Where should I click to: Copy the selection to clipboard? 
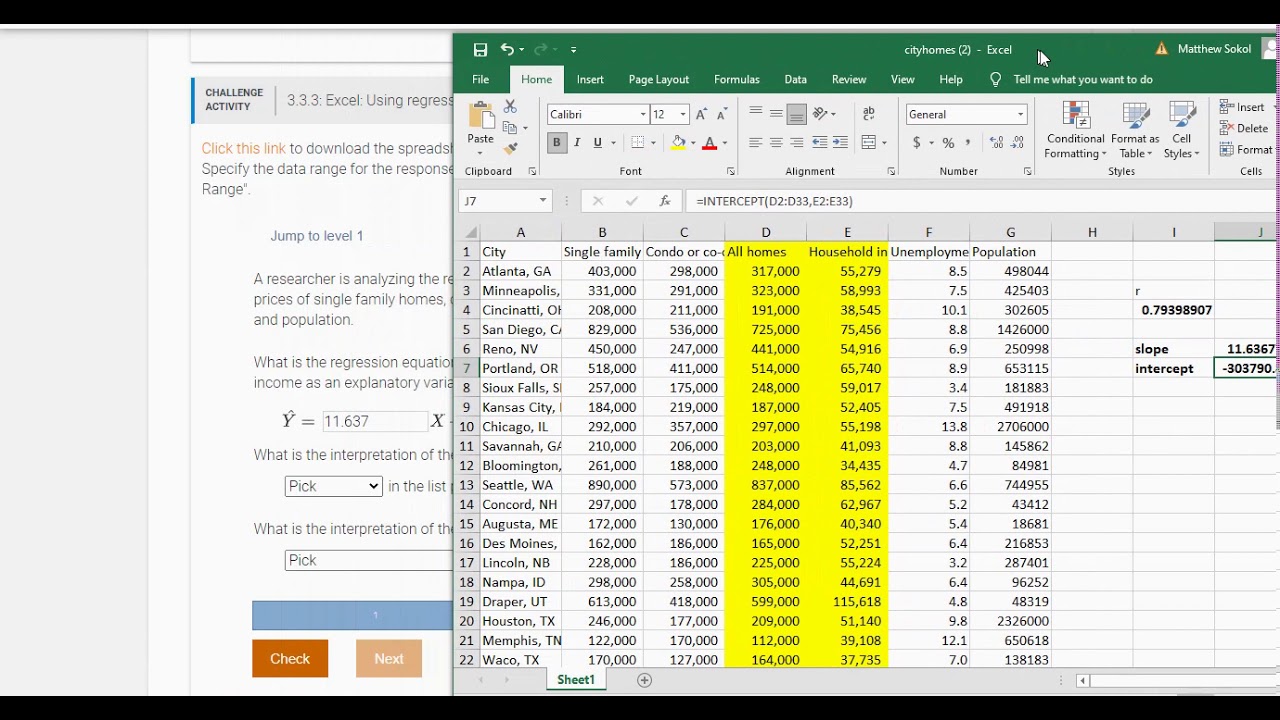click(x=510, y=128)
